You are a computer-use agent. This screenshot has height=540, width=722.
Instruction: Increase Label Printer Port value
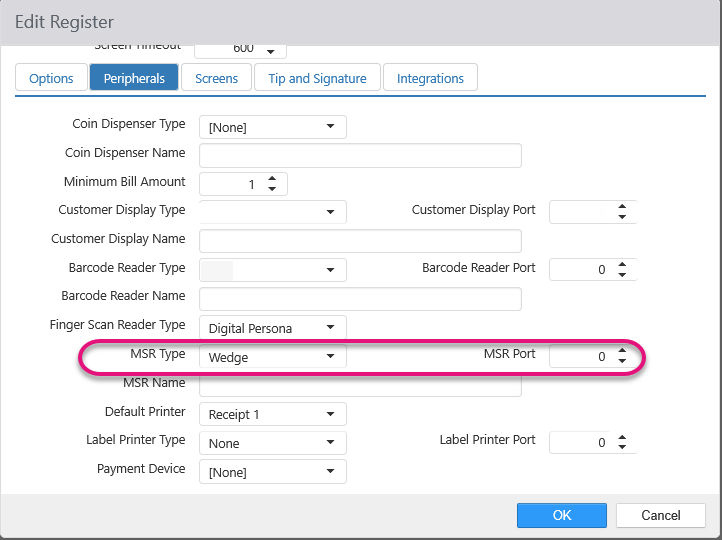click(622, 437)
